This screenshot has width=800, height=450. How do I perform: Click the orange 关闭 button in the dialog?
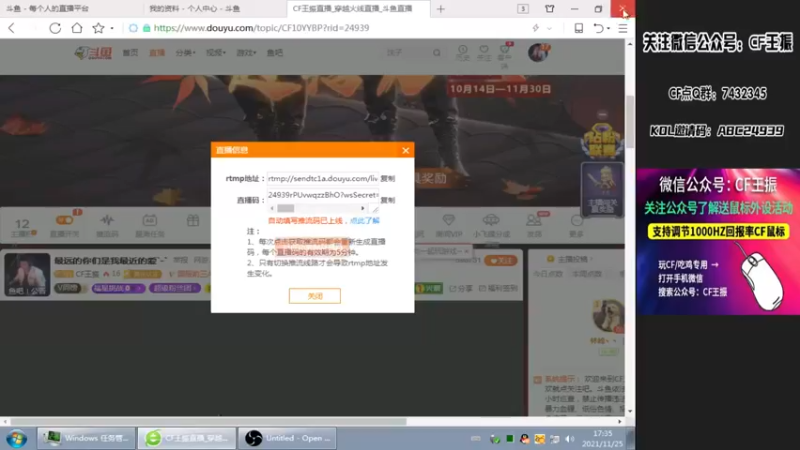tap(315, 296)
